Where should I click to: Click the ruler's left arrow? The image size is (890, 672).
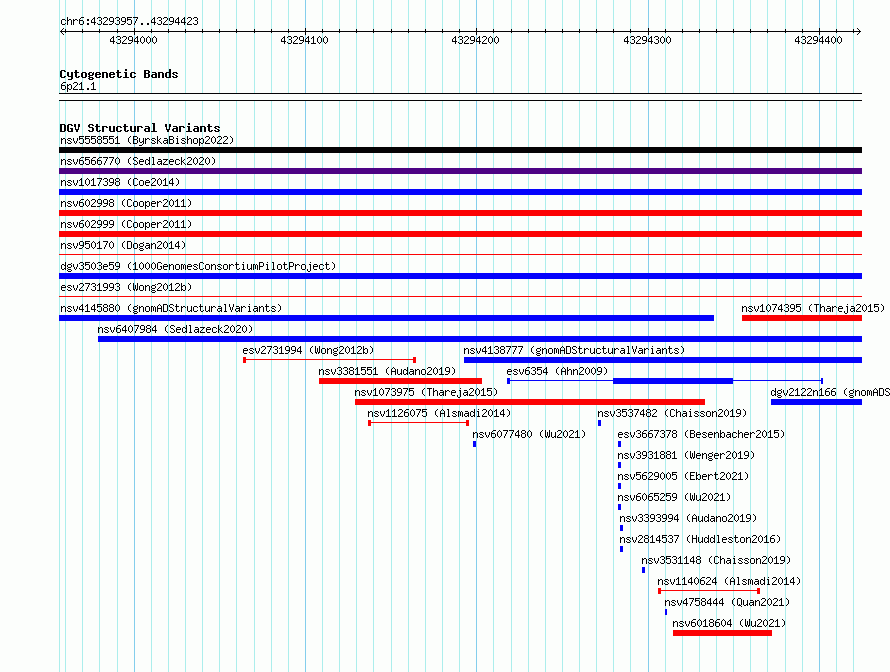[62, 32]
